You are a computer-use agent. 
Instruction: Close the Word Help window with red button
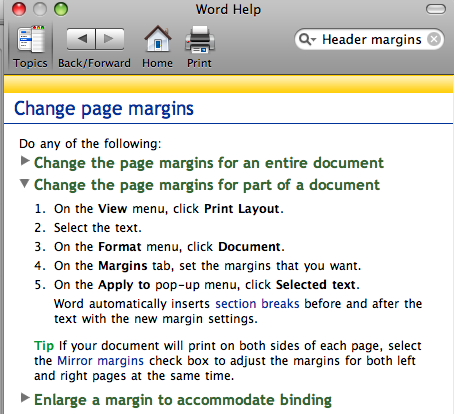click(19, 9)
